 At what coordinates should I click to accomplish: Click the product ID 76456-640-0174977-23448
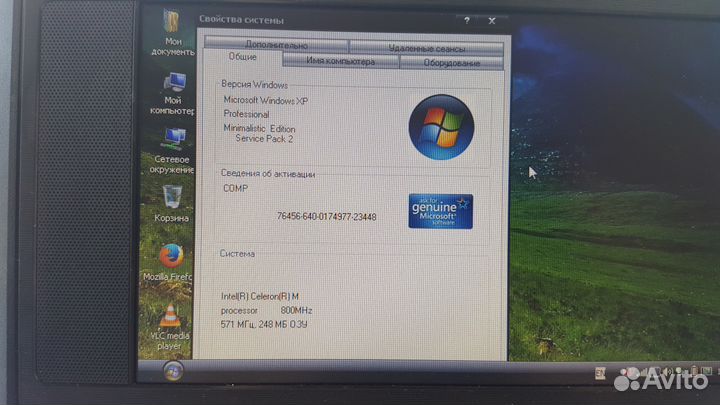pos(326,216)
